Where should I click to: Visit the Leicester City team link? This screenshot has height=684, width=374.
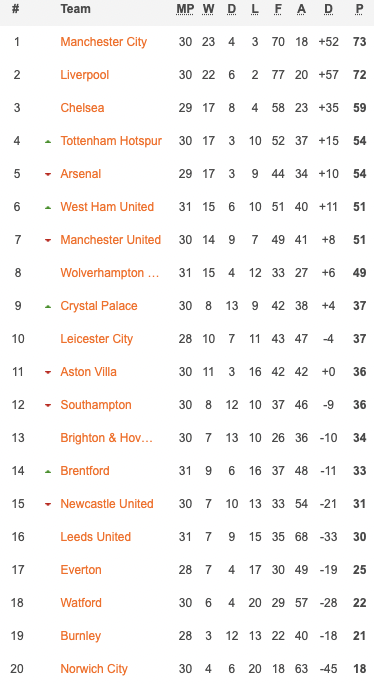click(x=96, y=339)
